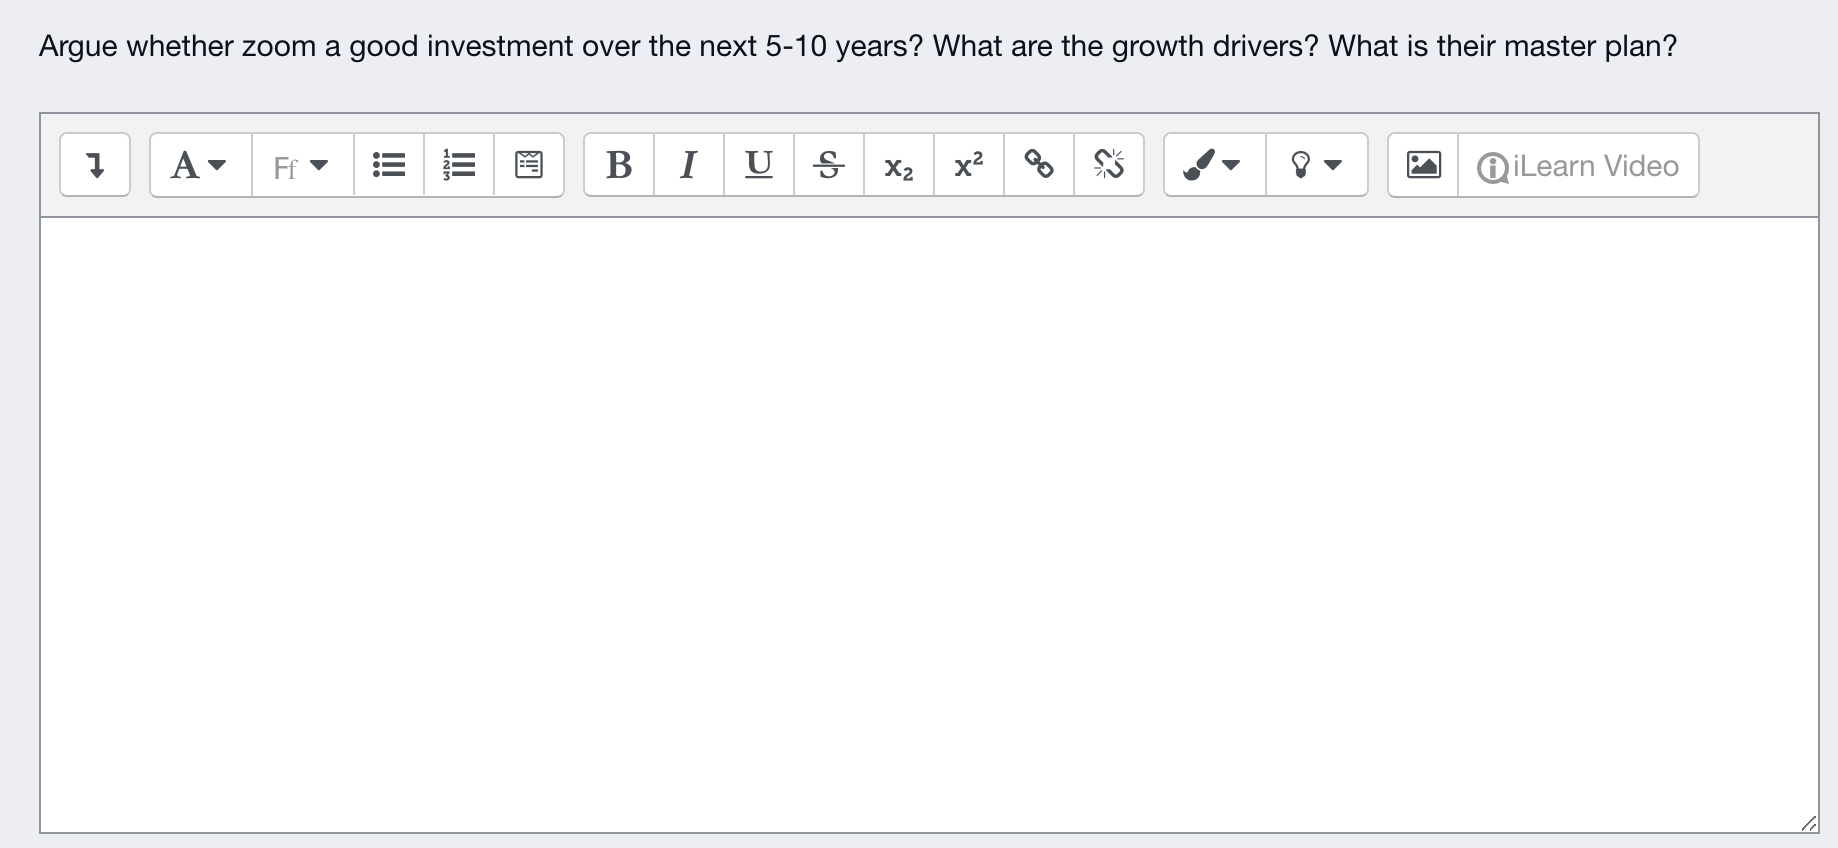1838x848 pixels.
Task: Toggle bold formatting
Action: (x=619, y=165)
